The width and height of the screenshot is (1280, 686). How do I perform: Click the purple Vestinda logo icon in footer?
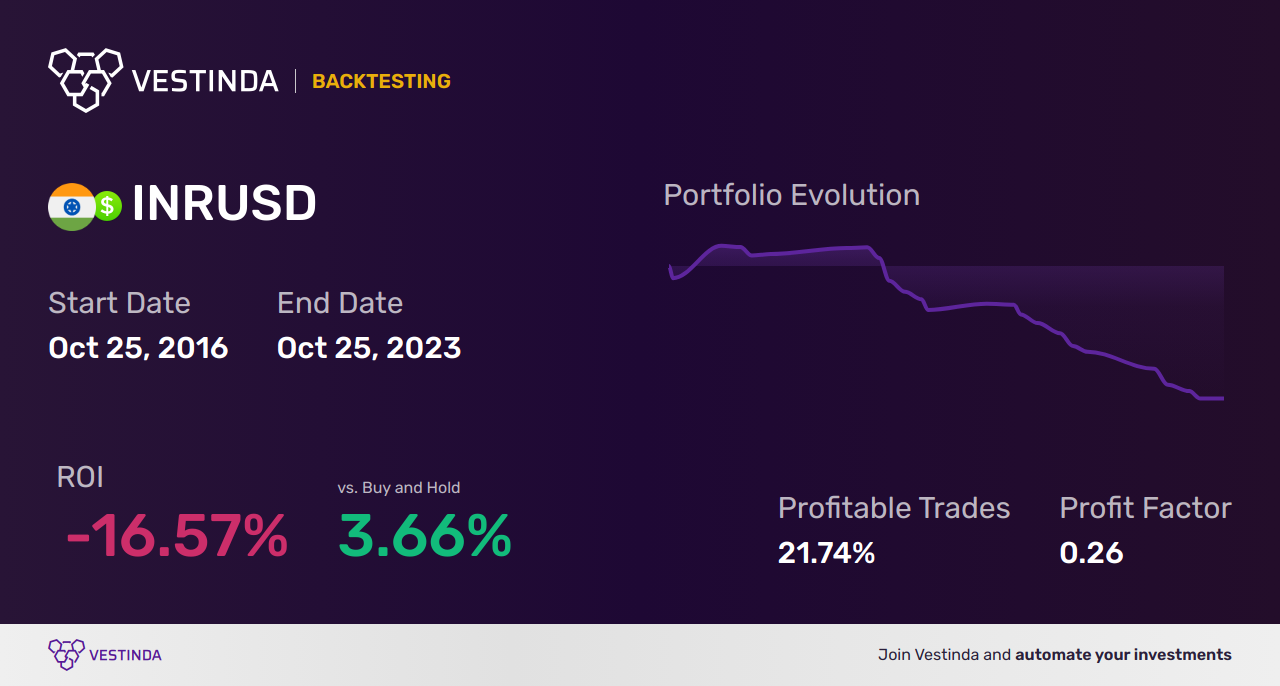tap(65, 655)
